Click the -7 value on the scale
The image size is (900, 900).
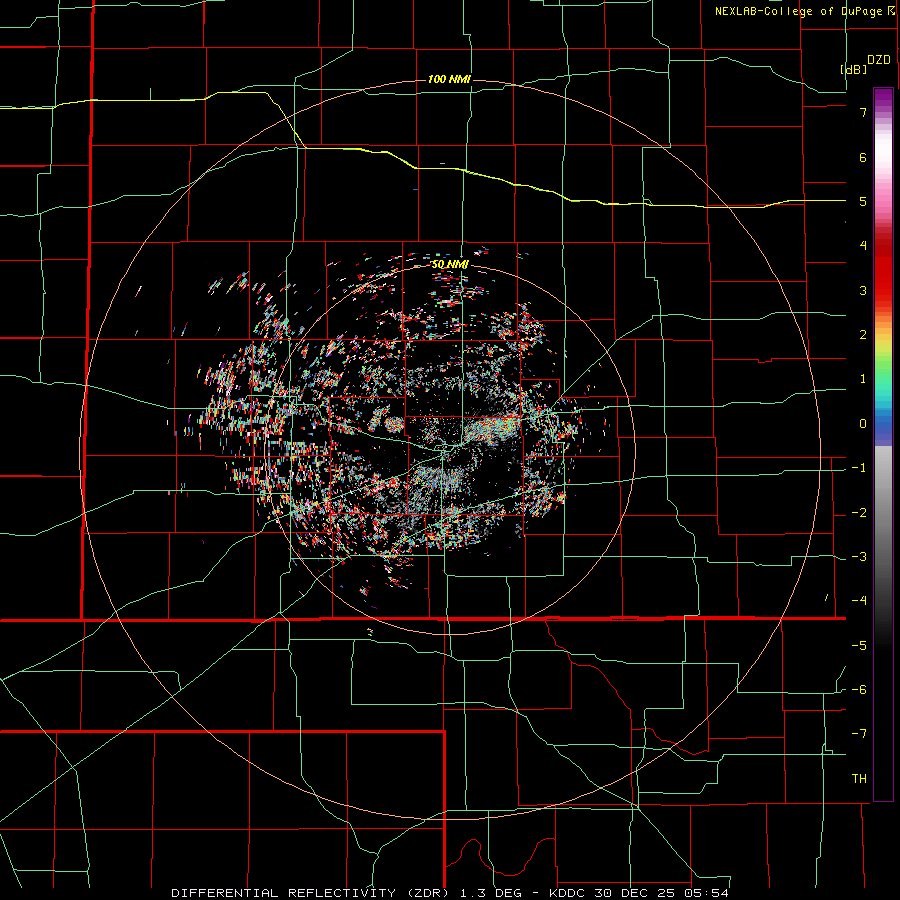859,734
